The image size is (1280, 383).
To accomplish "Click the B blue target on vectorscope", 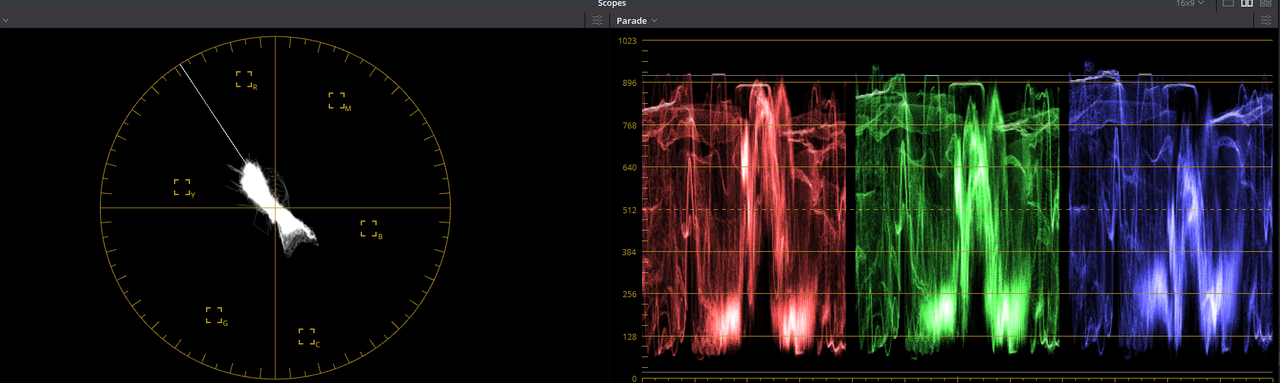I will [369, 229].
